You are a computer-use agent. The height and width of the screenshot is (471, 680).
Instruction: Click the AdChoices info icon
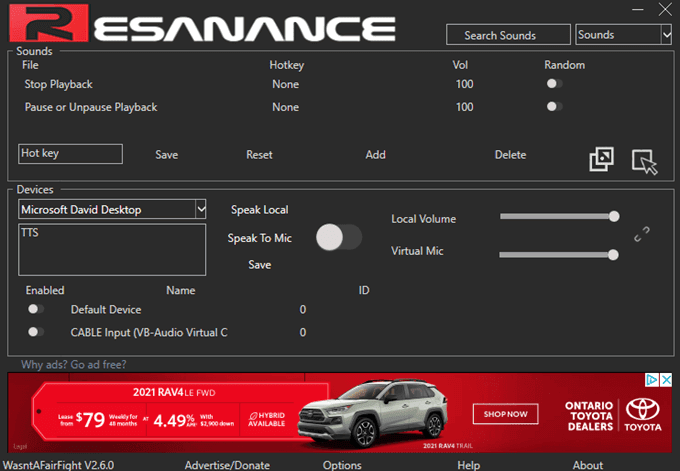pos(651,380)
